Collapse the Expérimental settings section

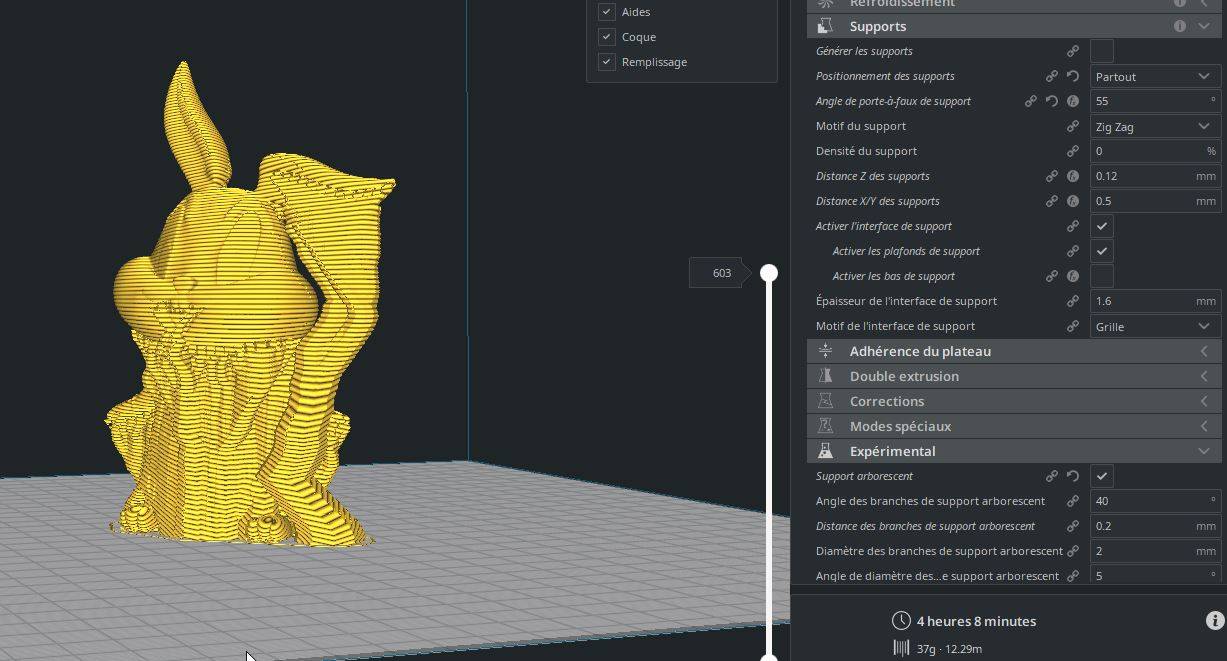tap(1013, 451)
